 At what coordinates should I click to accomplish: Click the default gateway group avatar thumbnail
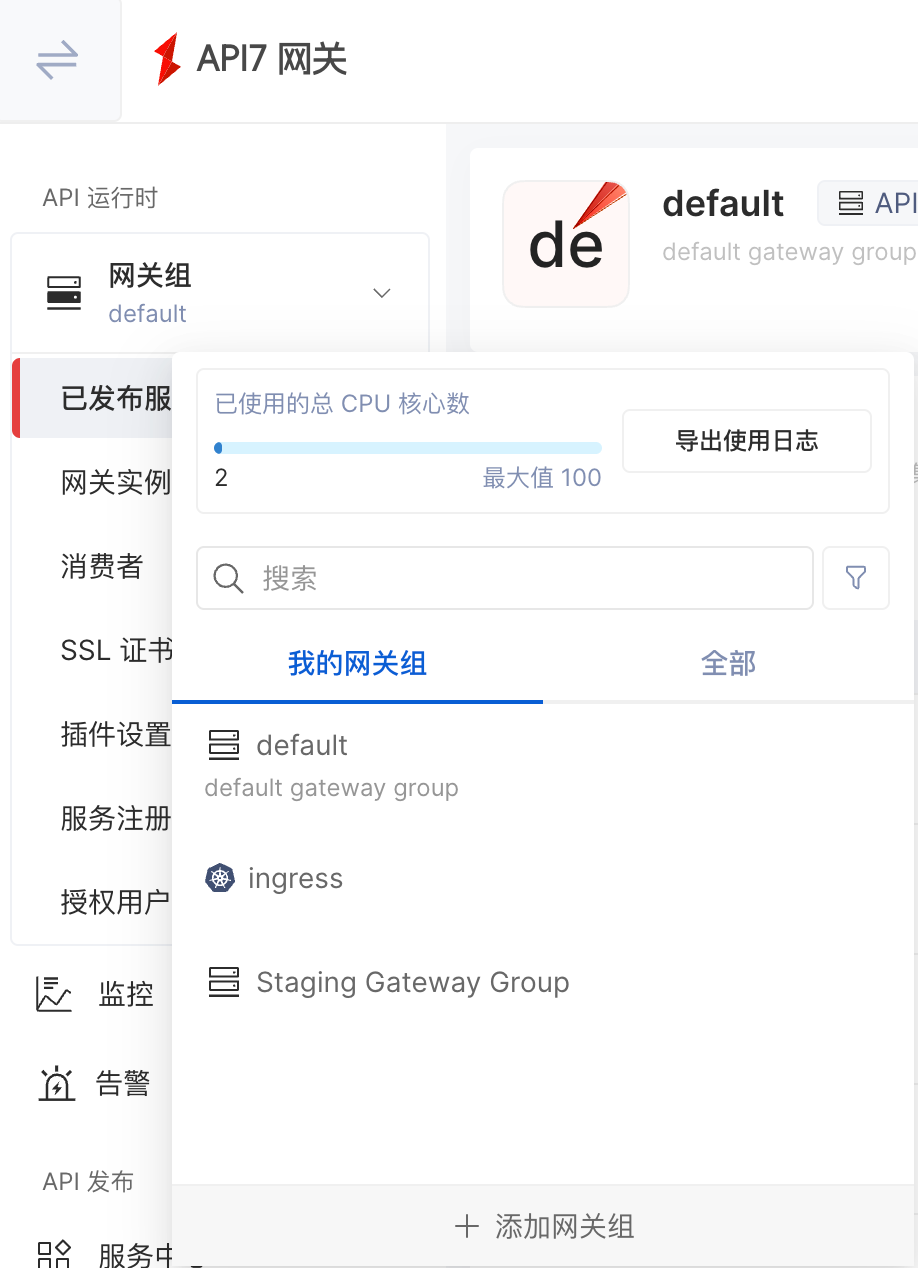566,243
